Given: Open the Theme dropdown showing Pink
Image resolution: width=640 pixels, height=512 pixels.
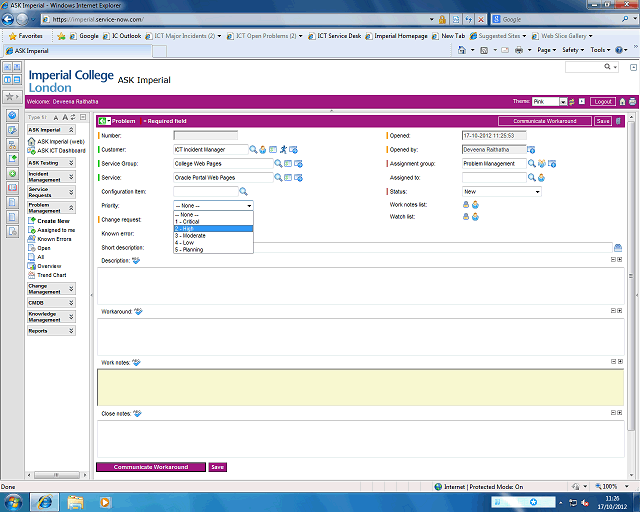Looking at the screenshot, I should click(x=563, y=102).
